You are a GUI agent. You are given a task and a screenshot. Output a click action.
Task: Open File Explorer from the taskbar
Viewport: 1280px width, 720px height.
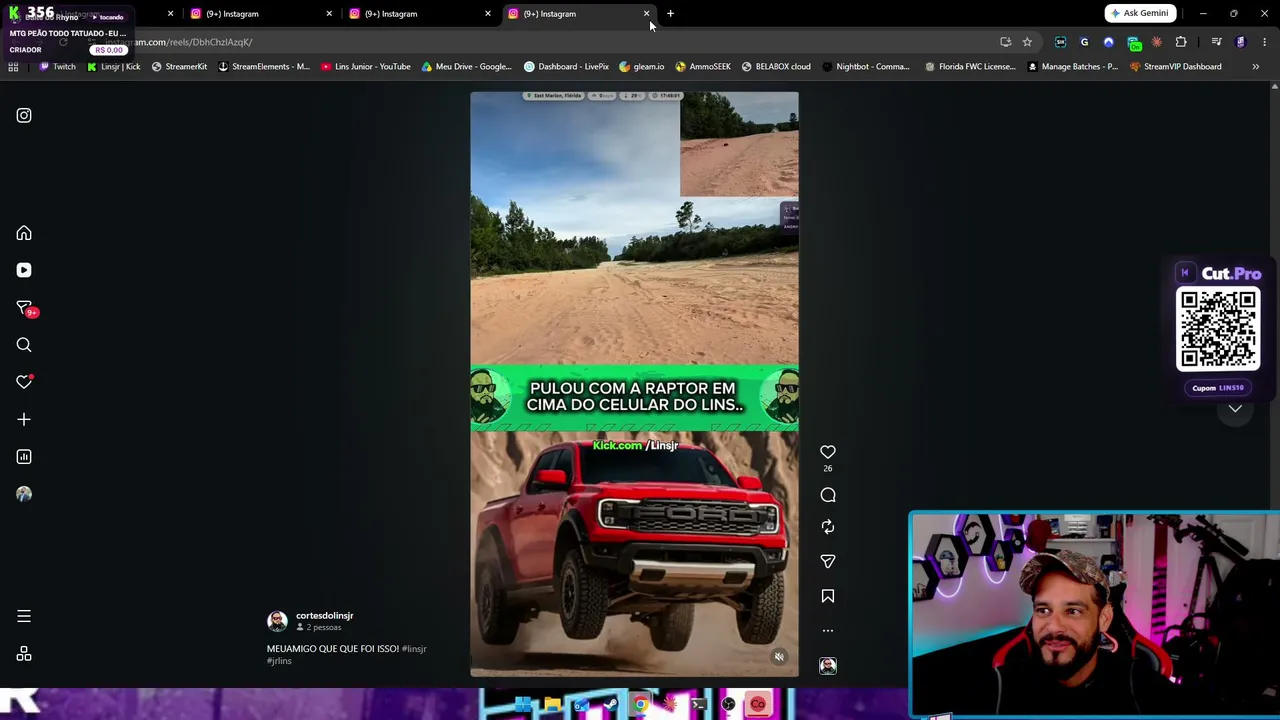pyautogui.click(x=552, y=706)
